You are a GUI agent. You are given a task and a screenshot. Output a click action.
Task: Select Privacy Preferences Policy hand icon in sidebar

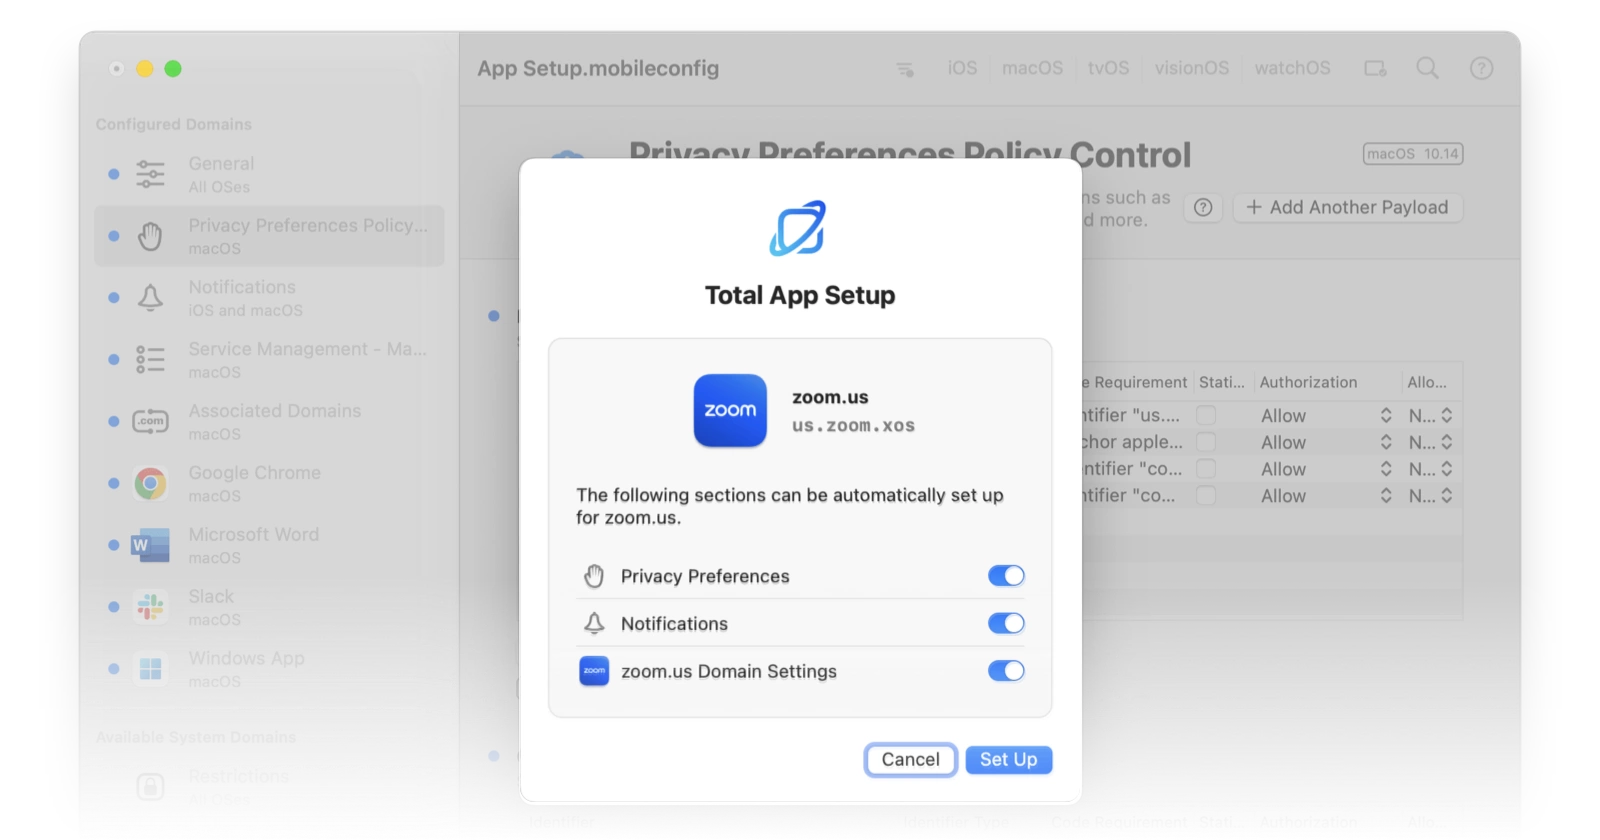150,236
